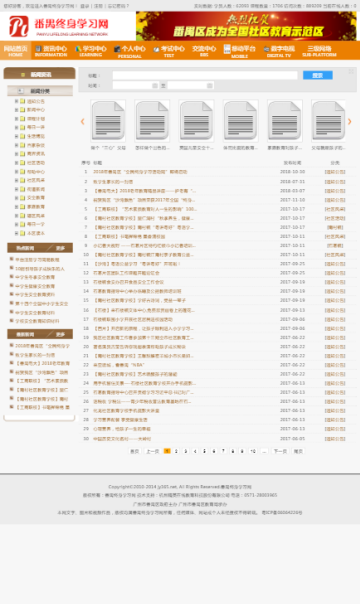Click the calendar icon in the start date field

coord(155,86)
